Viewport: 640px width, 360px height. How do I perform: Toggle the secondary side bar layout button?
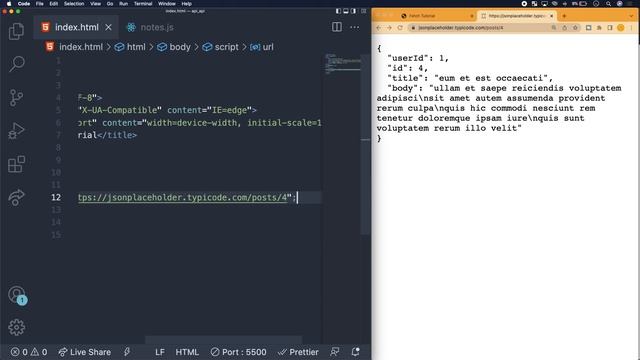(353, 11)
